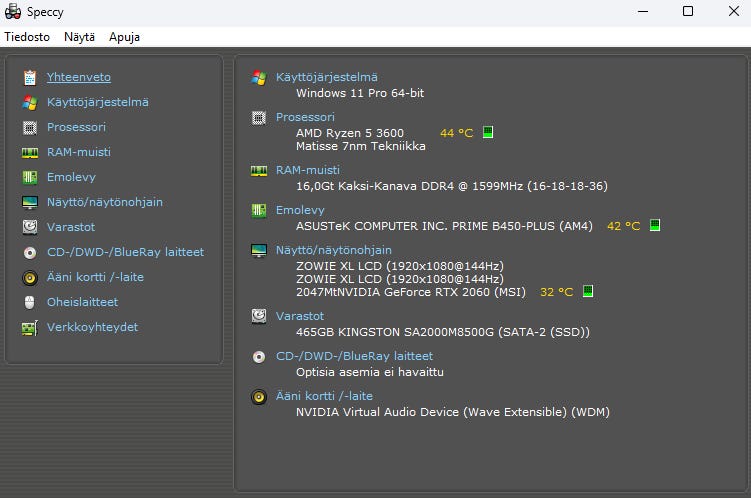Click the Näyttö/näytönohjain monitor icon in sidebar
Screen dimensions: 751x498
pos(29,202)
